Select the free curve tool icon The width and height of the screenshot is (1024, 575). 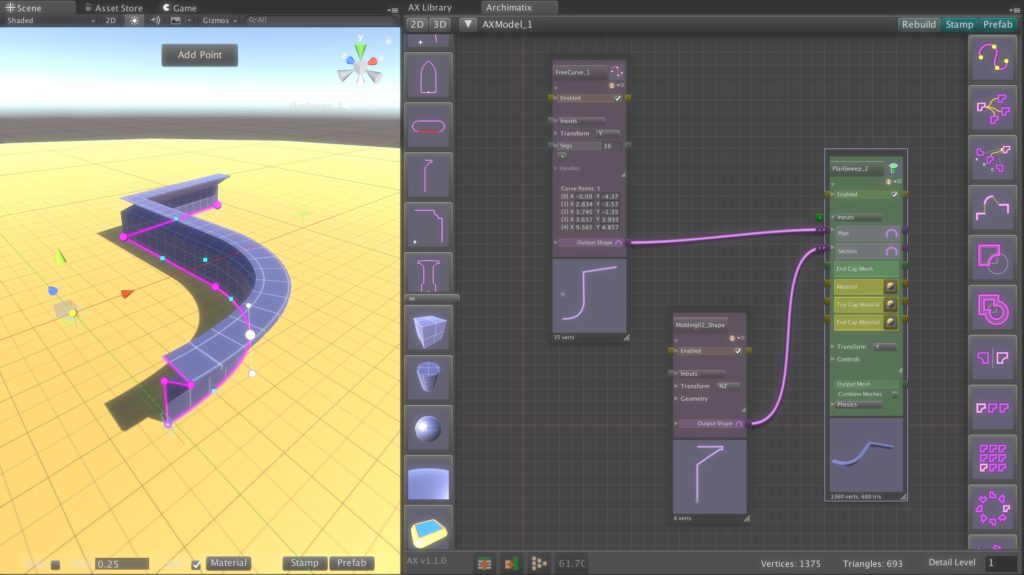(993, 56)
